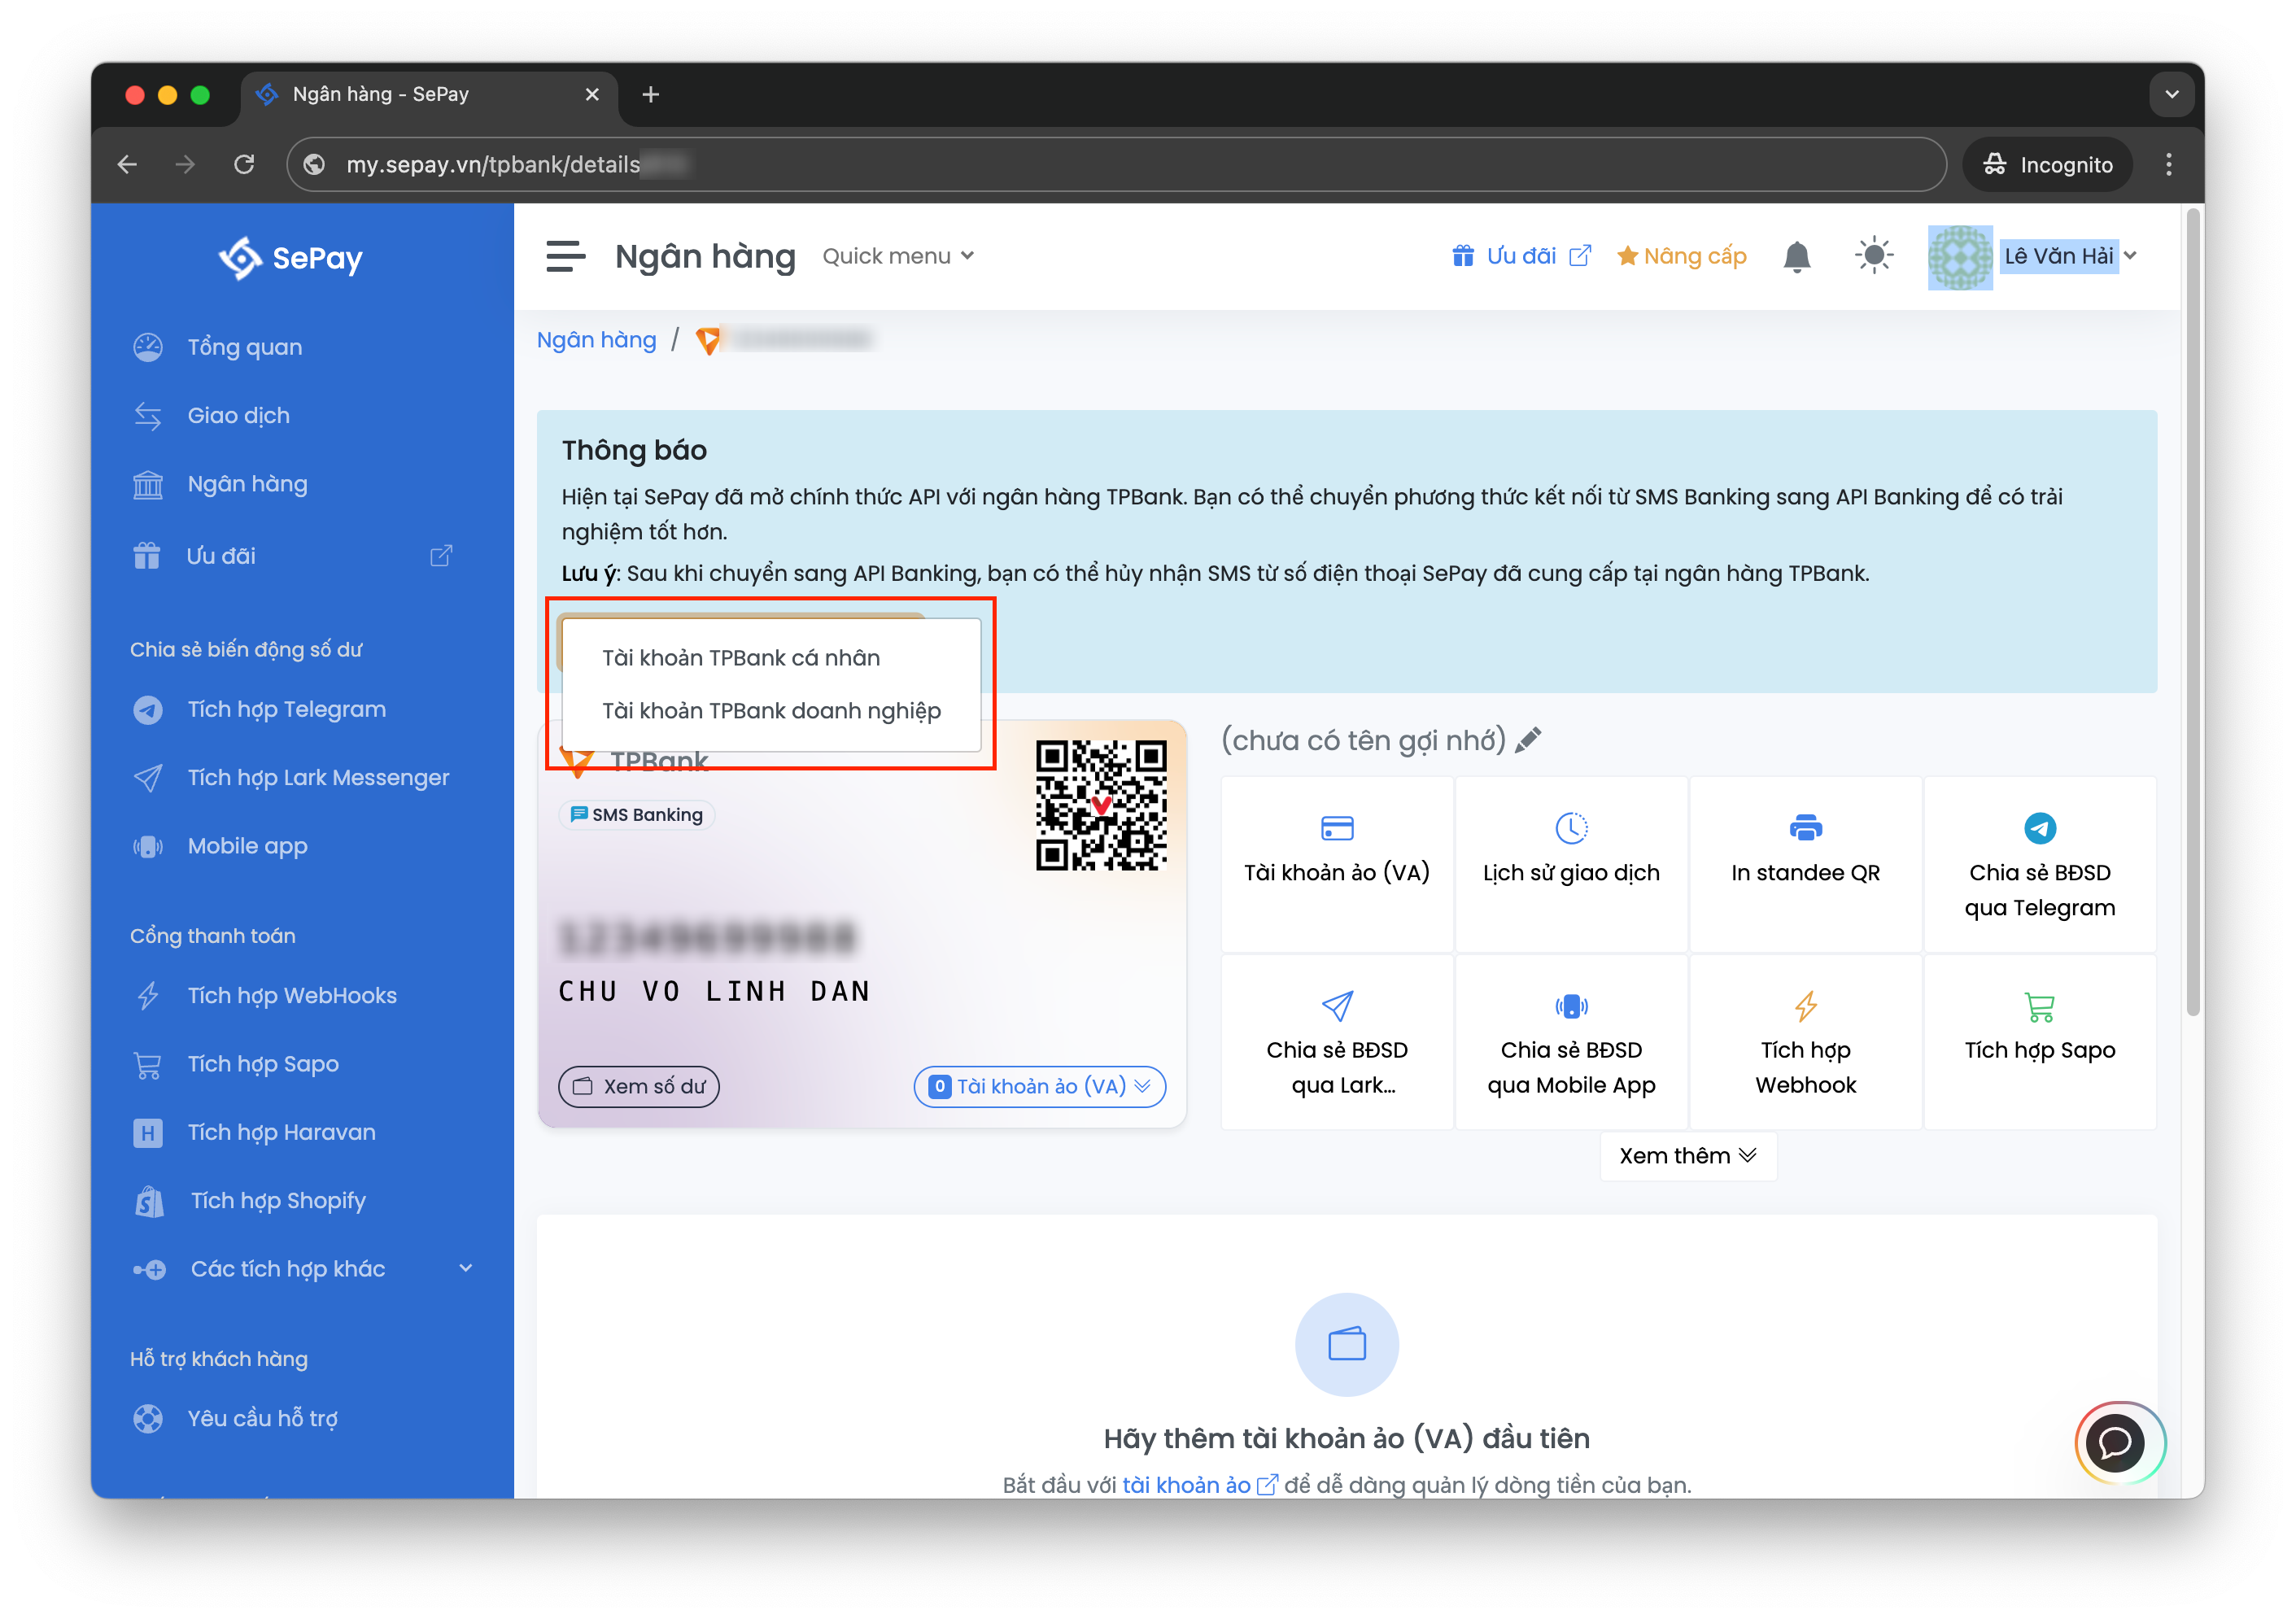2296x1619 pixels.
Task: Open the live chat bubble
Action: click(2116, 1443)
